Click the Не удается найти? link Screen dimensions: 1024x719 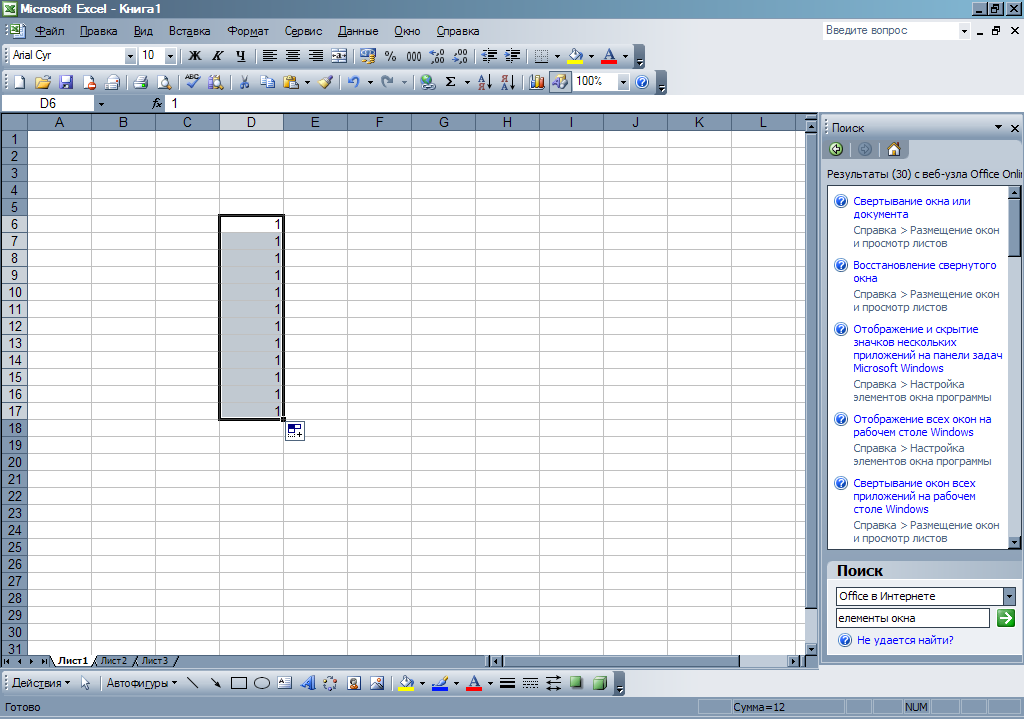(904, 640)
